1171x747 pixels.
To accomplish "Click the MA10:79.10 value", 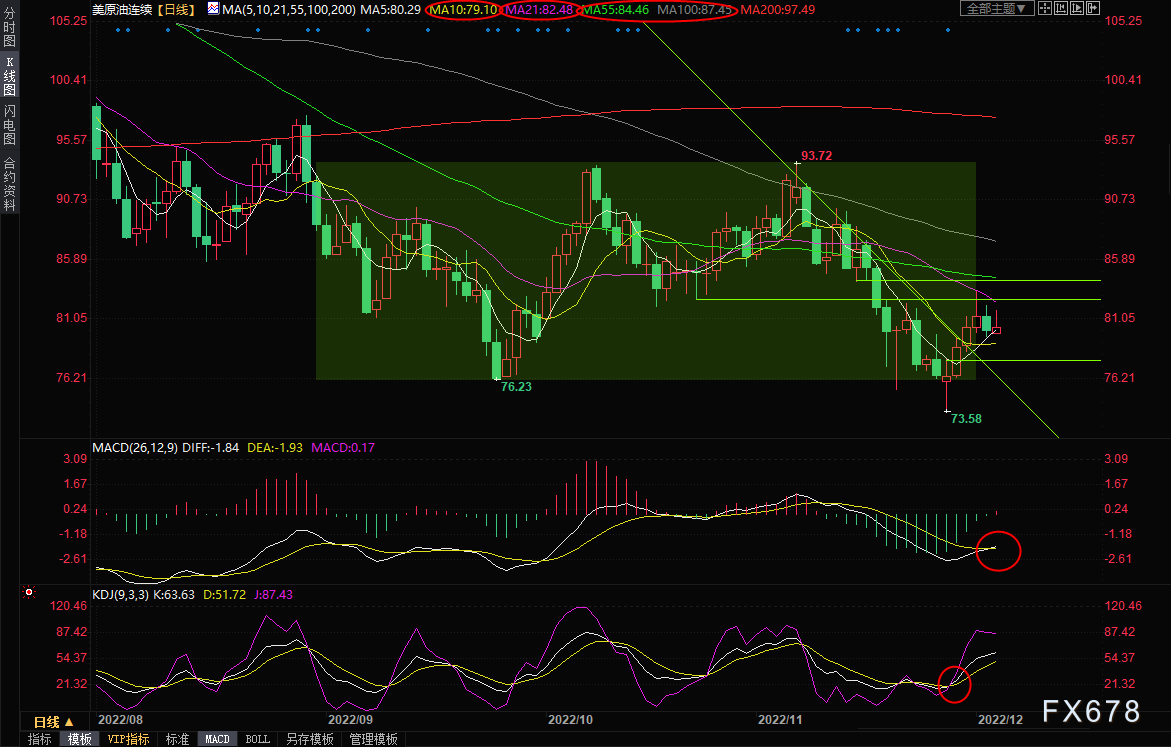I will coord(464,10).
